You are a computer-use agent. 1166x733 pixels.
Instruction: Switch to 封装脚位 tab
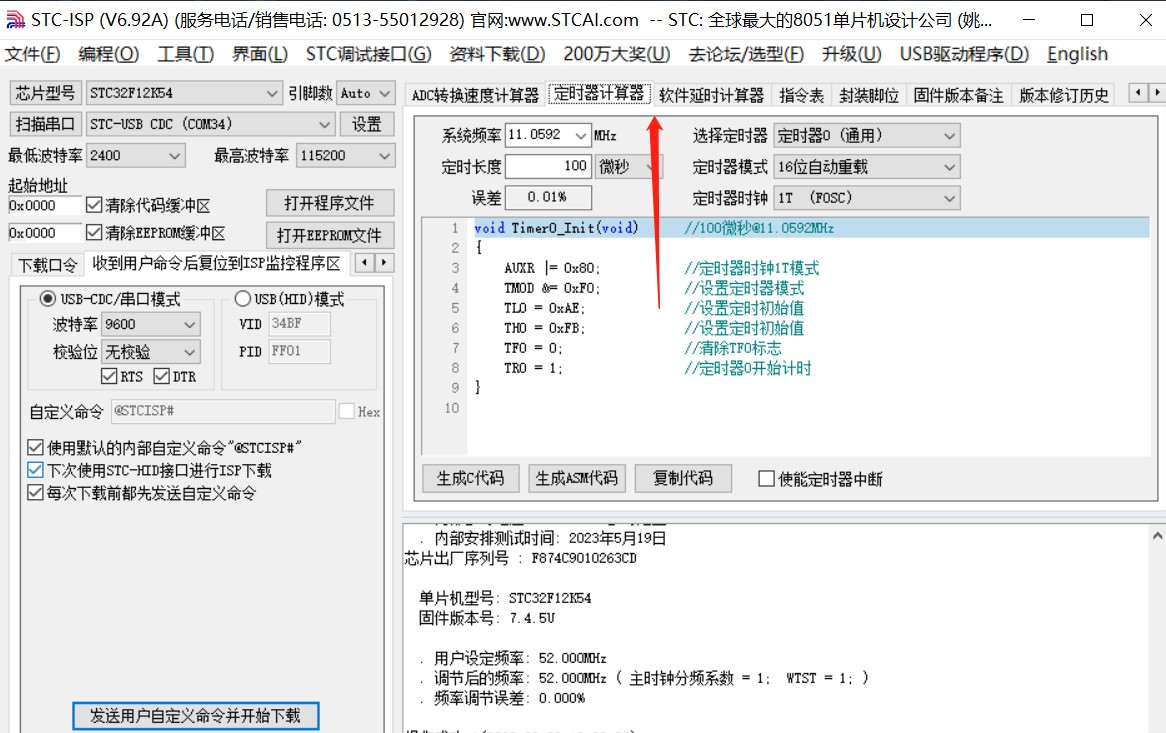tap(869, 95)
